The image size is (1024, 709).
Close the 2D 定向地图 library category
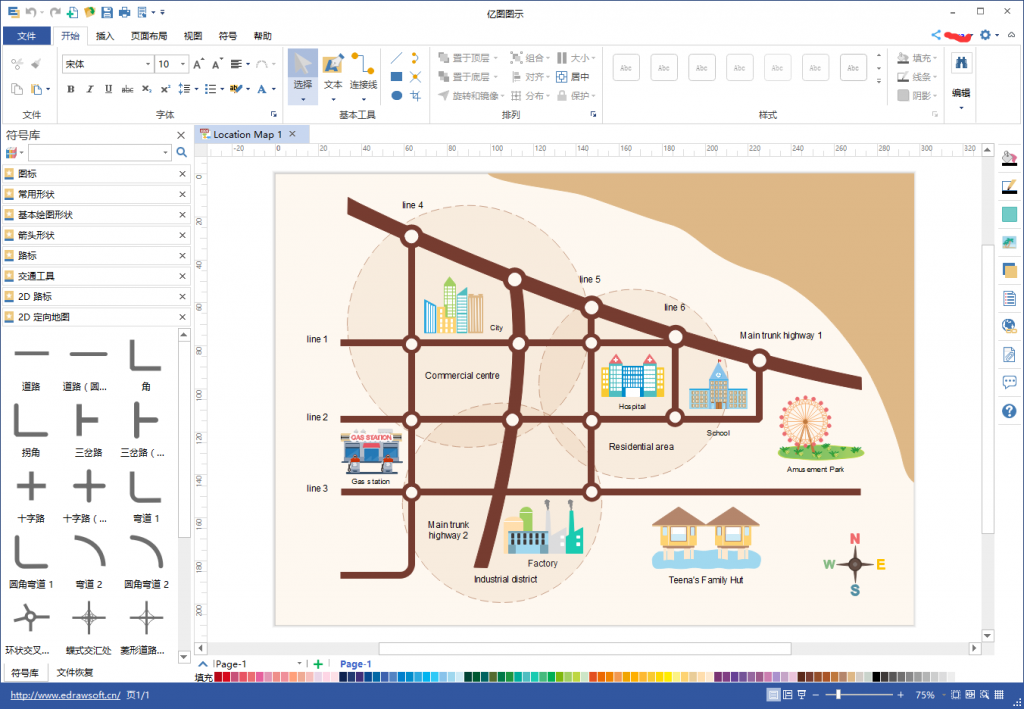coord(183,317)
